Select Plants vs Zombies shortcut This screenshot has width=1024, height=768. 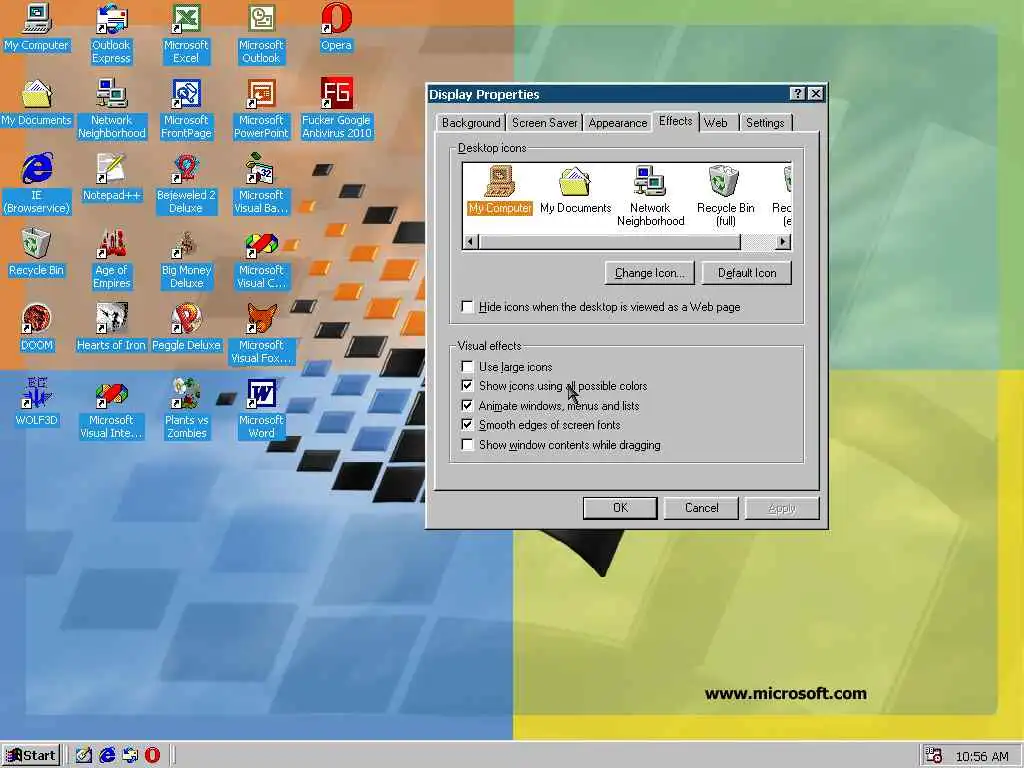pyautogui.click(x=186, y=409)
